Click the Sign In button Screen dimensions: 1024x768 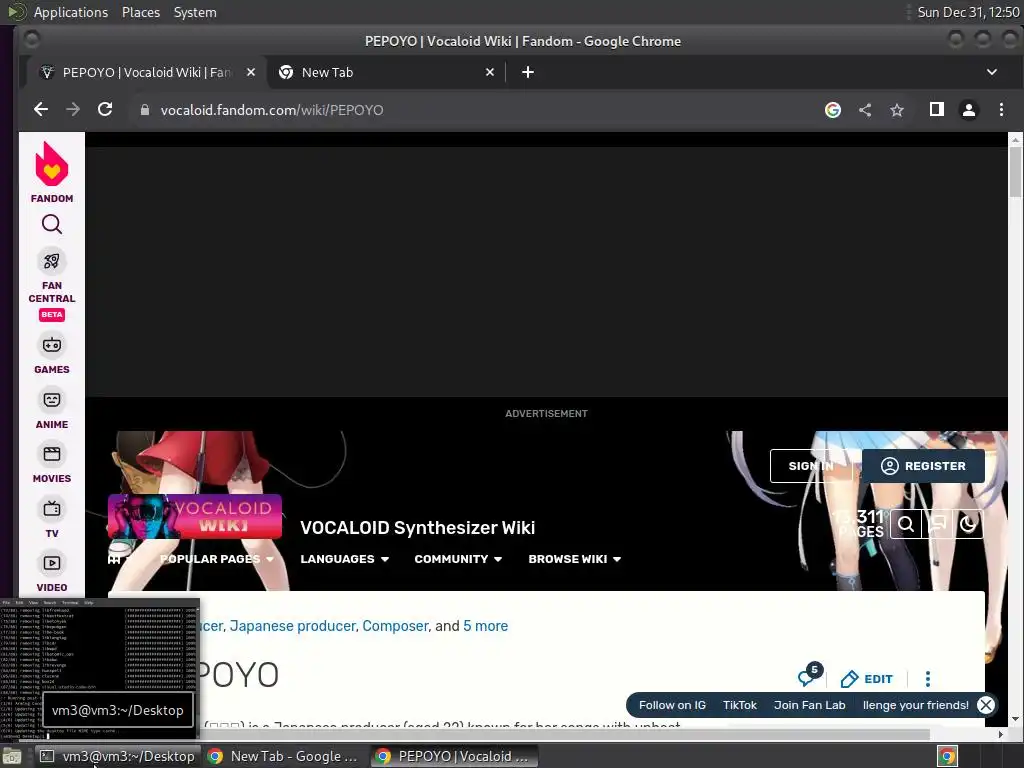pyautogui.click(x=811, y=466)
